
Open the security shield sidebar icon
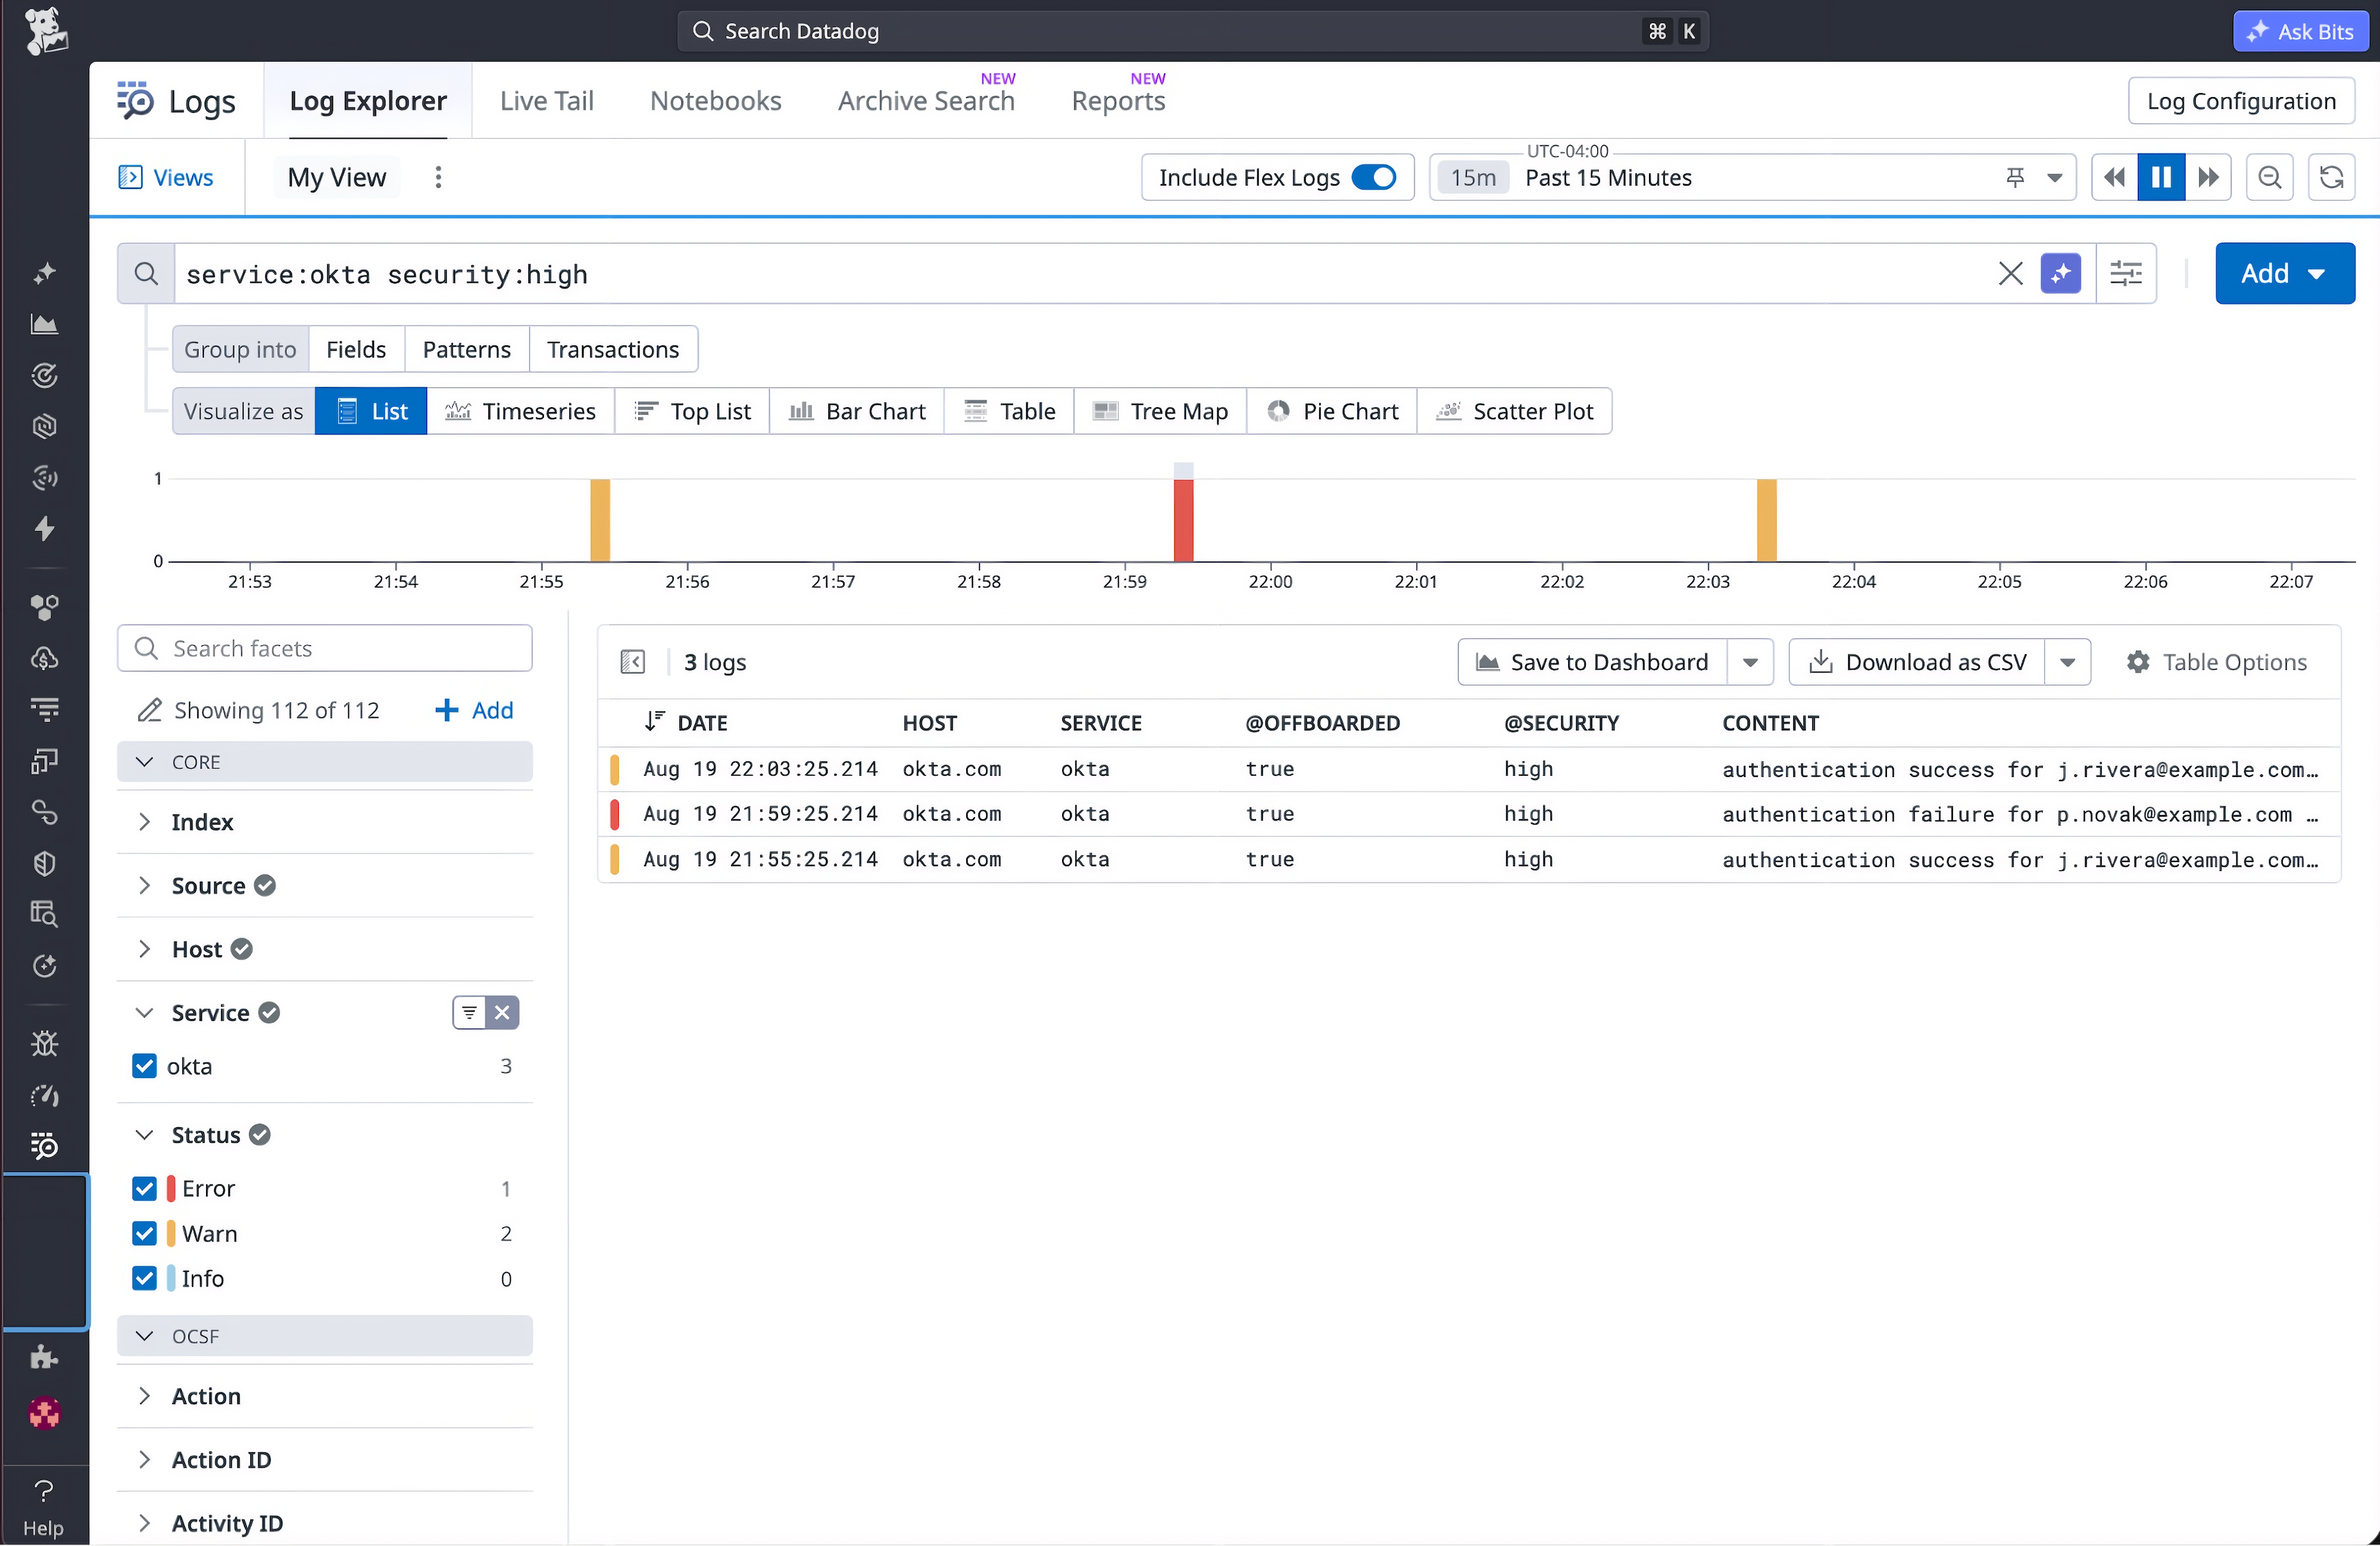click(44, 863)
